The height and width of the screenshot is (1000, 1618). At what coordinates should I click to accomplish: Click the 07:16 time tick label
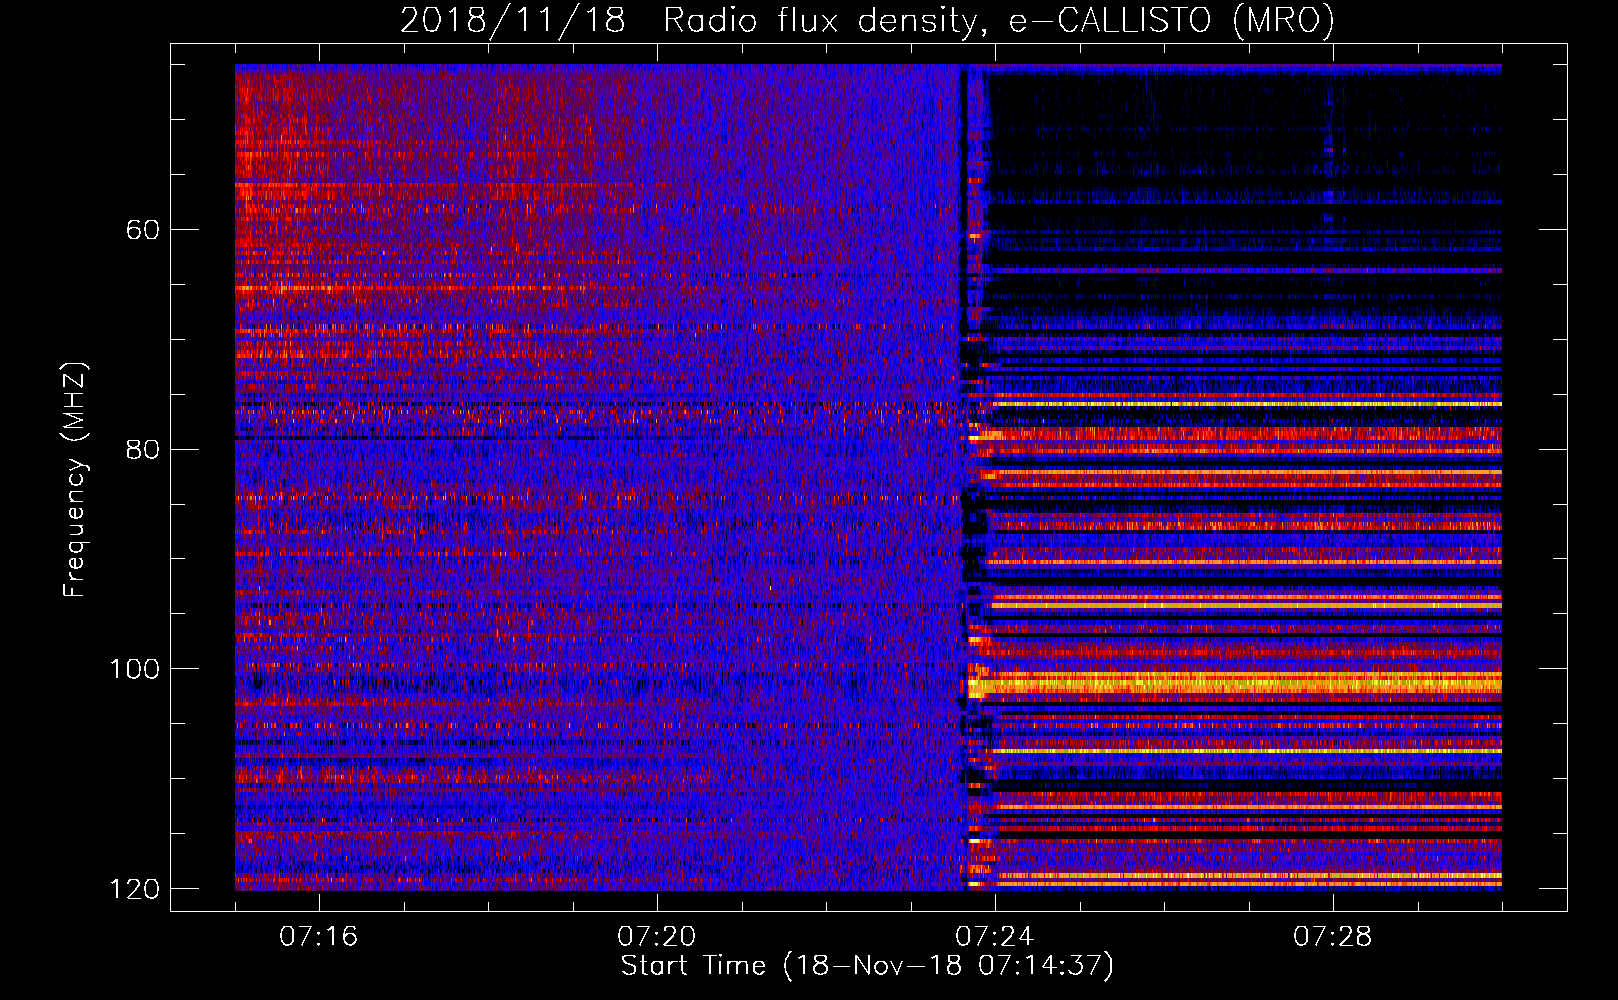click(x=319, y=937)
